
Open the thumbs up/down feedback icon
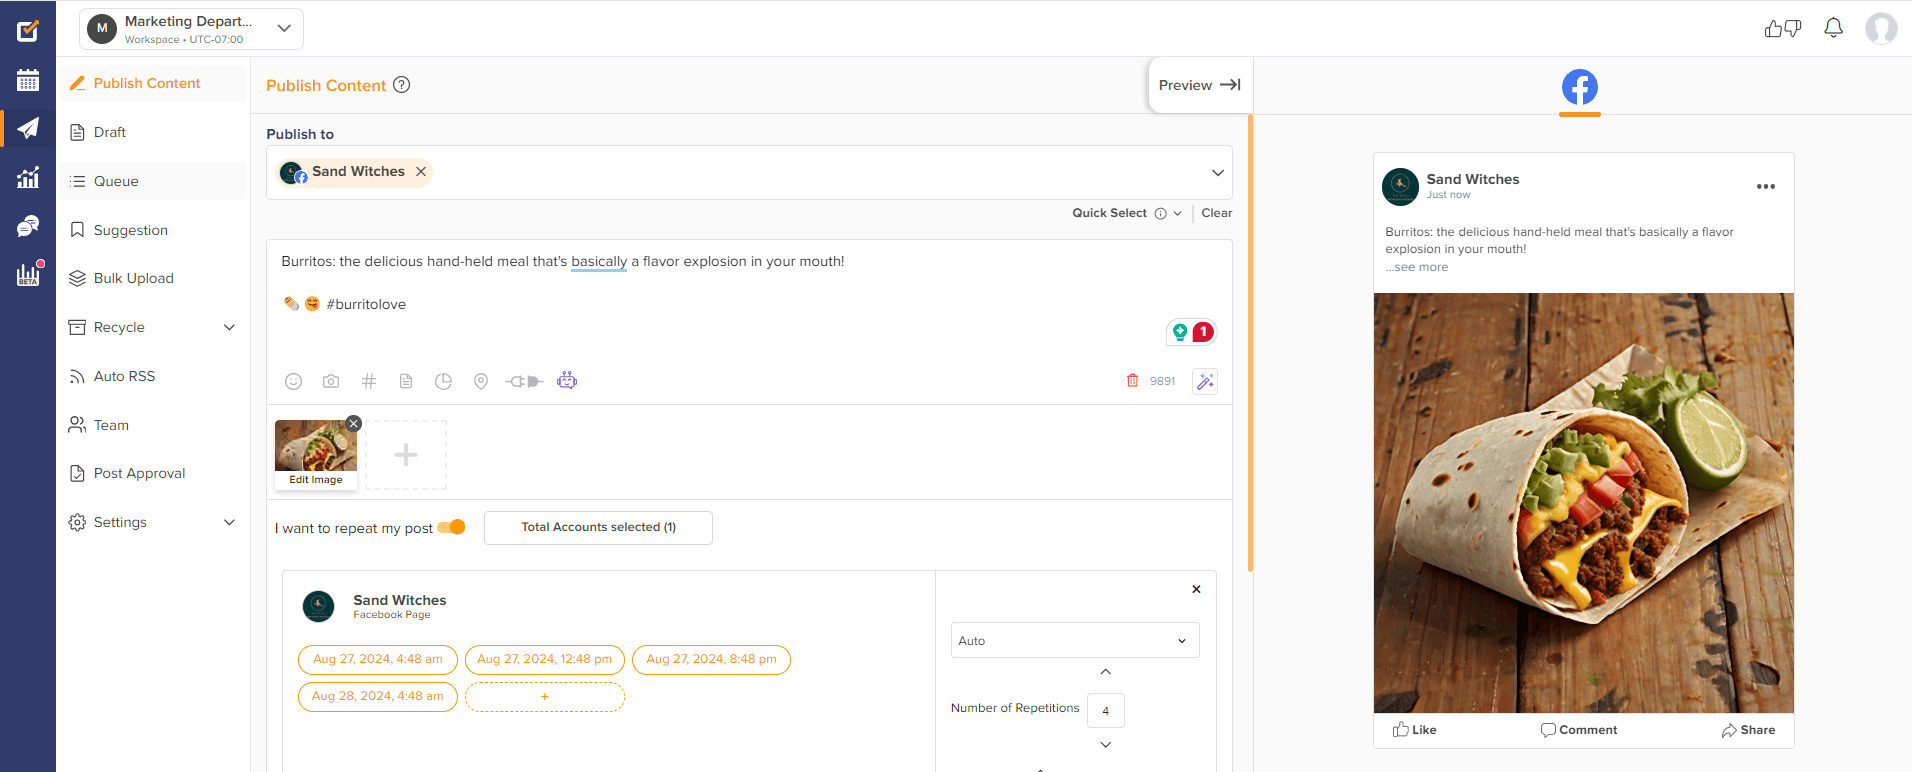pos(1783,28)
